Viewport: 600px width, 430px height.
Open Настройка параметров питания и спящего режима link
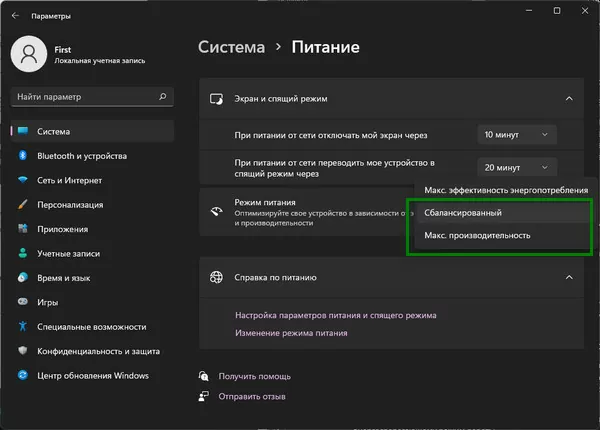click(335, 315)
